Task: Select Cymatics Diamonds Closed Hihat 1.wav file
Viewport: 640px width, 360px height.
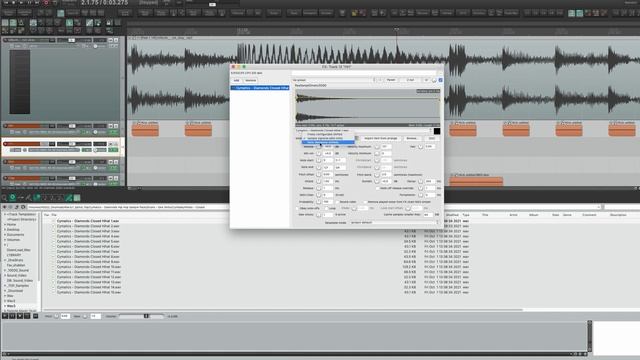Action: 88,221
